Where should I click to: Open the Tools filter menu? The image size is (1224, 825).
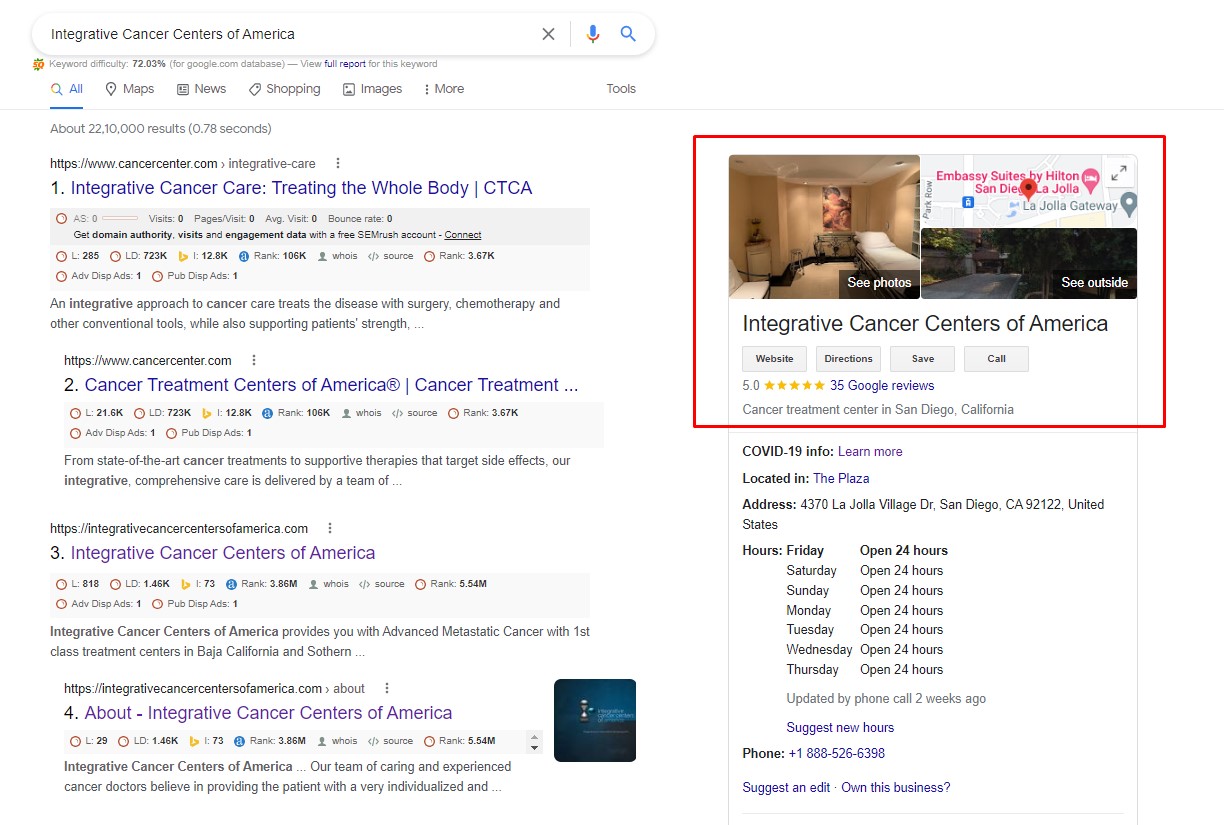621,89
